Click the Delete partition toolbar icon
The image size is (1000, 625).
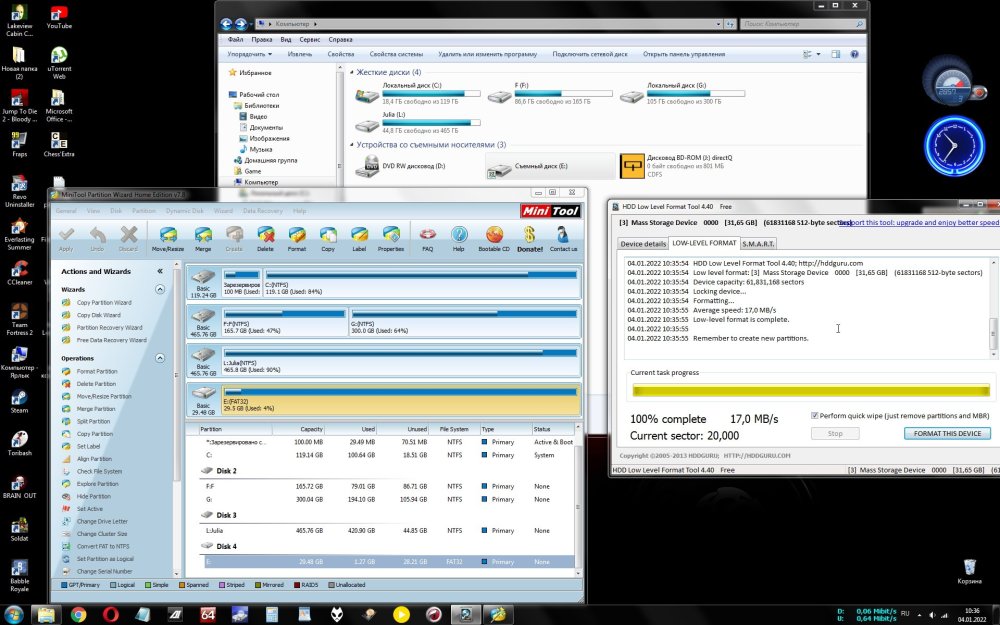click(x=265, y=237)
